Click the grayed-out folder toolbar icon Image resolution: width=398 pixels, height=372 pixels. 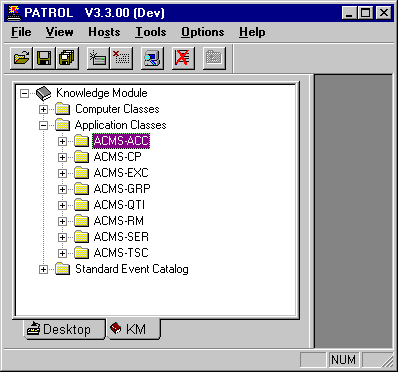(x=214, y=58)
